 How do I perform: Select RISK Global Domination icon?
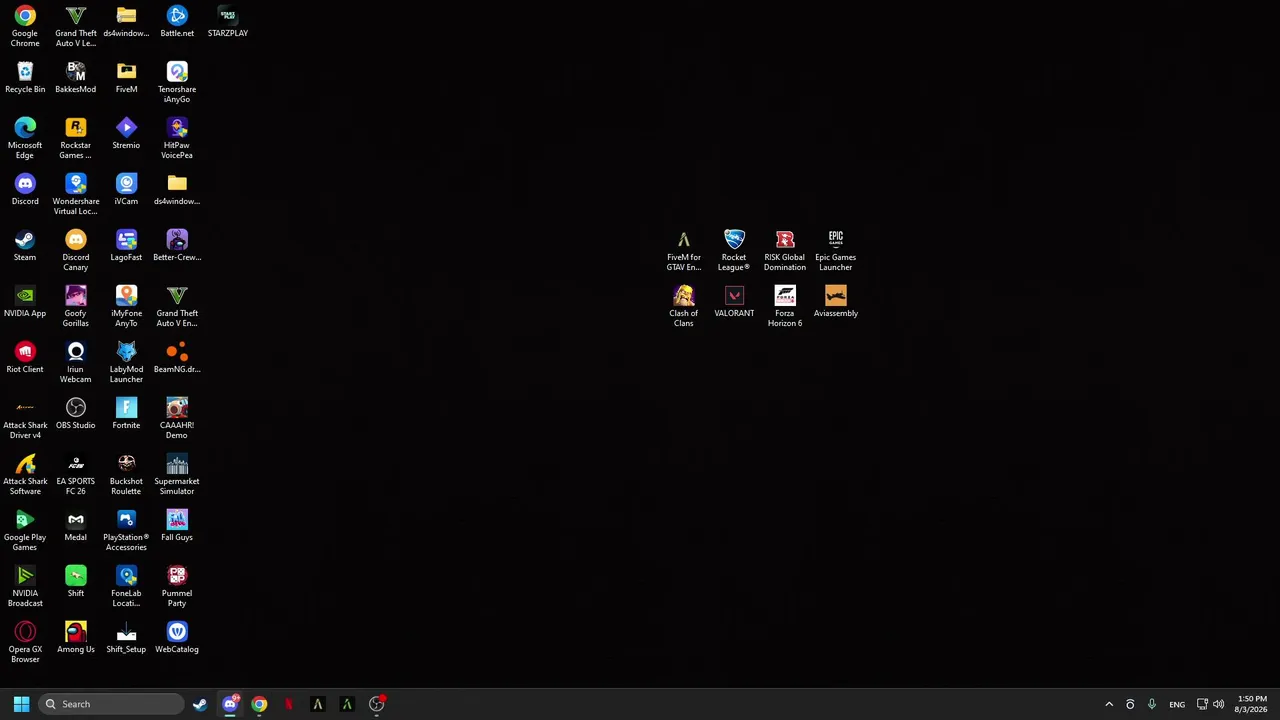click(785, 250)
